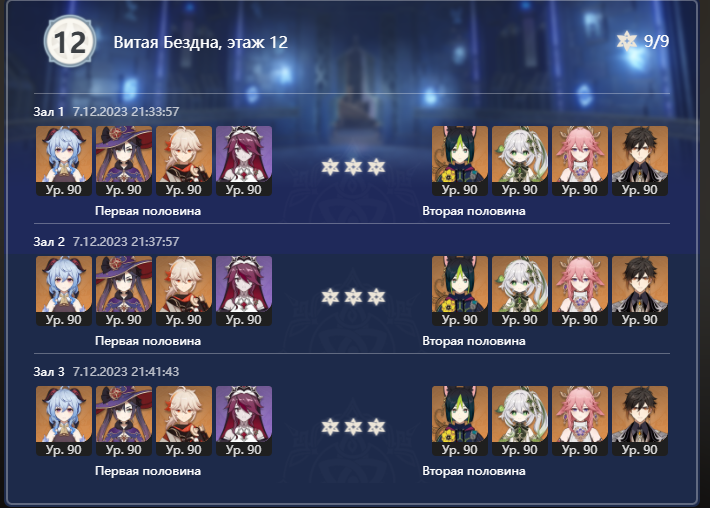Click Zhongli portrait in Зал 2
710x508 pixels.
click(x=640, y=291)
